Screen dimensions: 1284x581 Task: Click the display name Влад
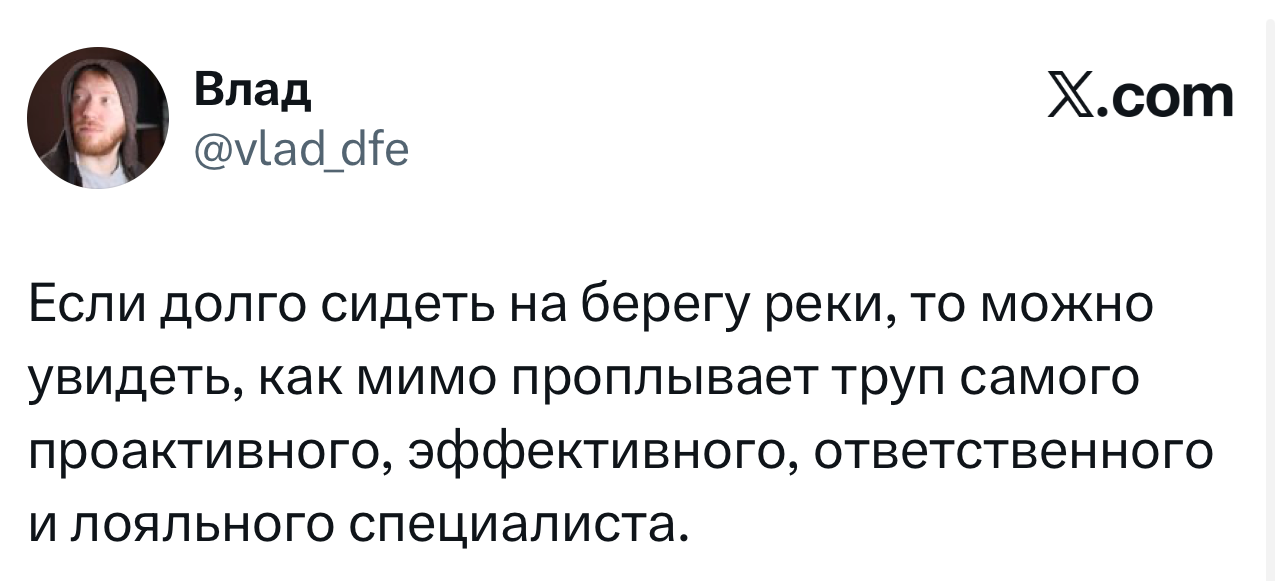click(x=252, y=92)
